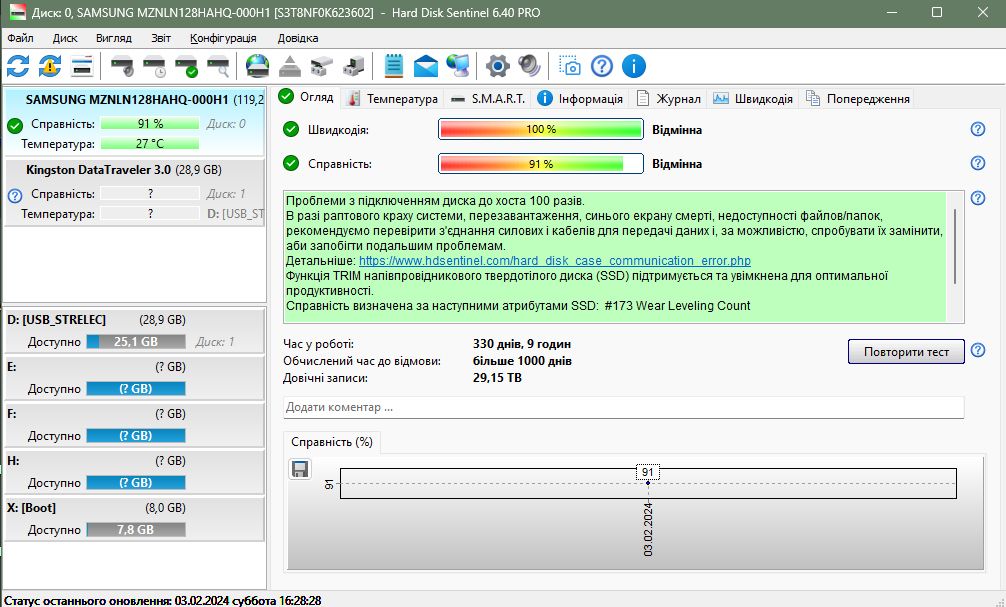Click the question icon by Kingston Справність
This screenshot has width=1006, height=607.
click(x=15, y=196)
